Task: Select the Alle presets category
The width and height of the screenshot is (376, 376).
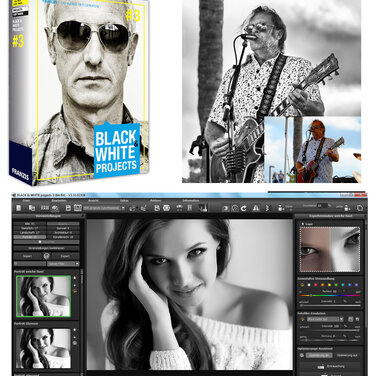Action: 30,224
